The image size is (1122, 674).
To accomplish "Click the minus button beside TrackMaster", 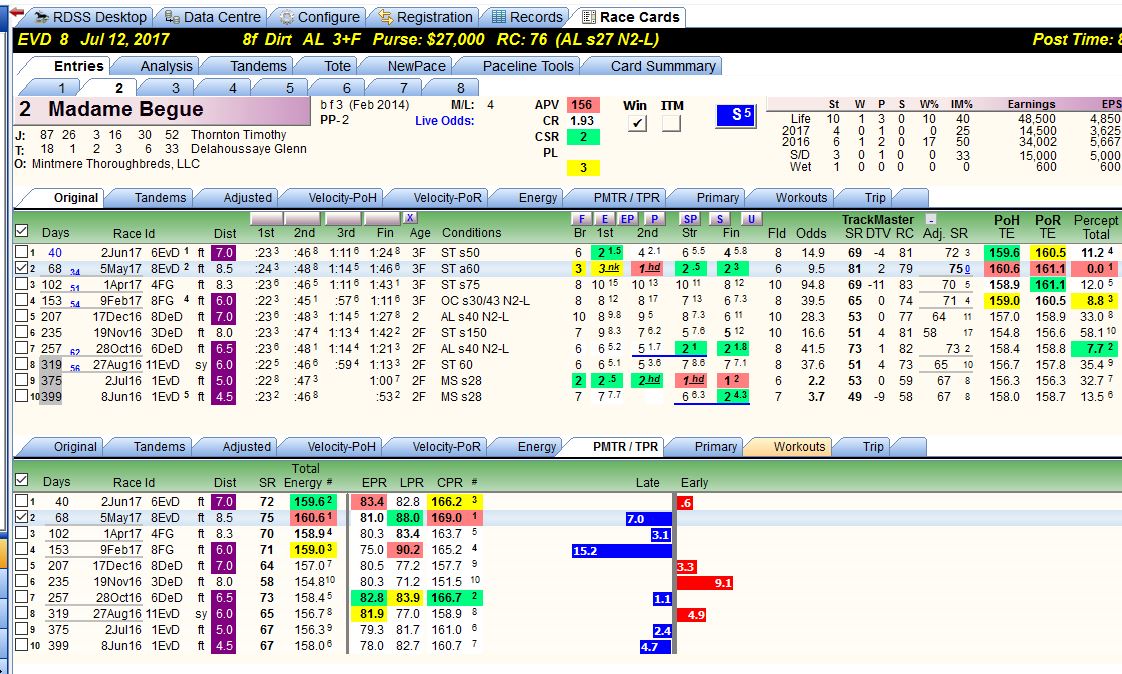I will tap(930, 219).
